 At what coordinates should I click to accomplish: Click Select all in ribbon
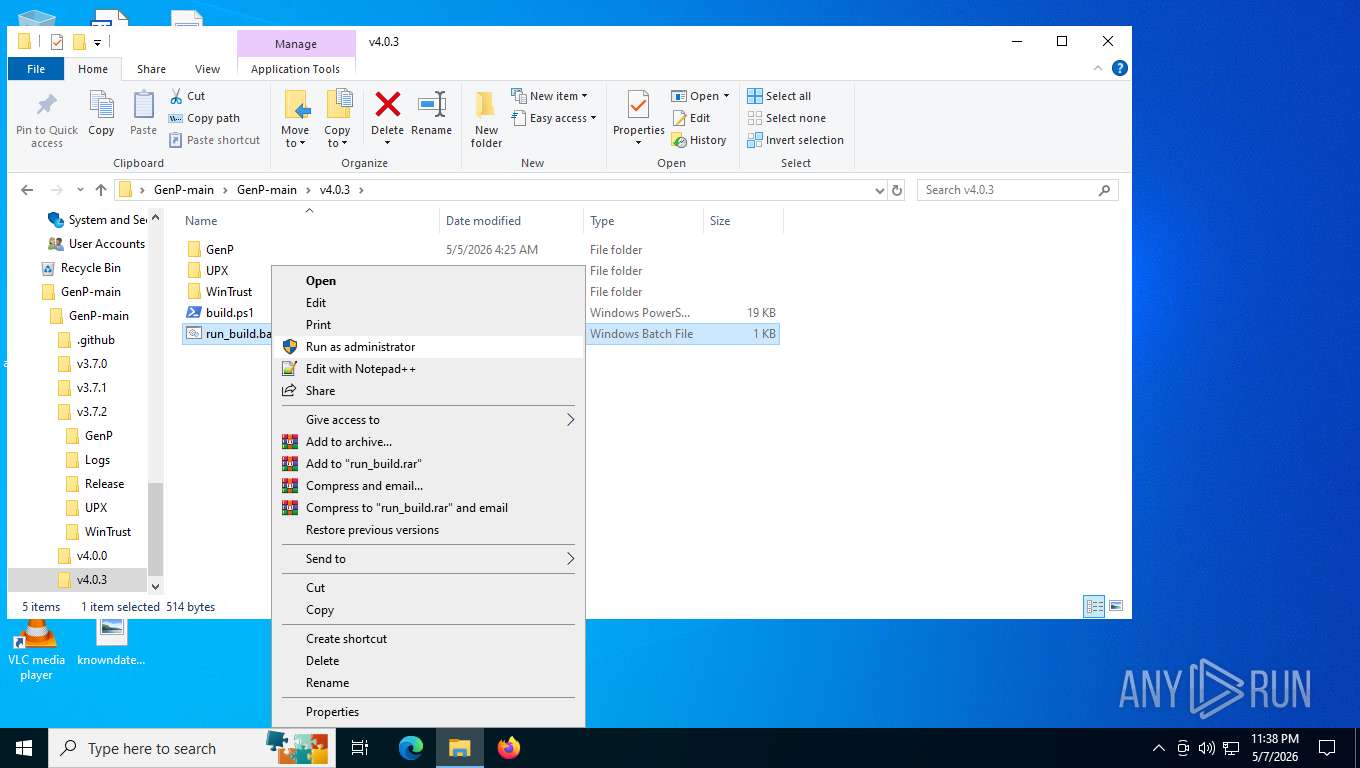click(779, 96)
